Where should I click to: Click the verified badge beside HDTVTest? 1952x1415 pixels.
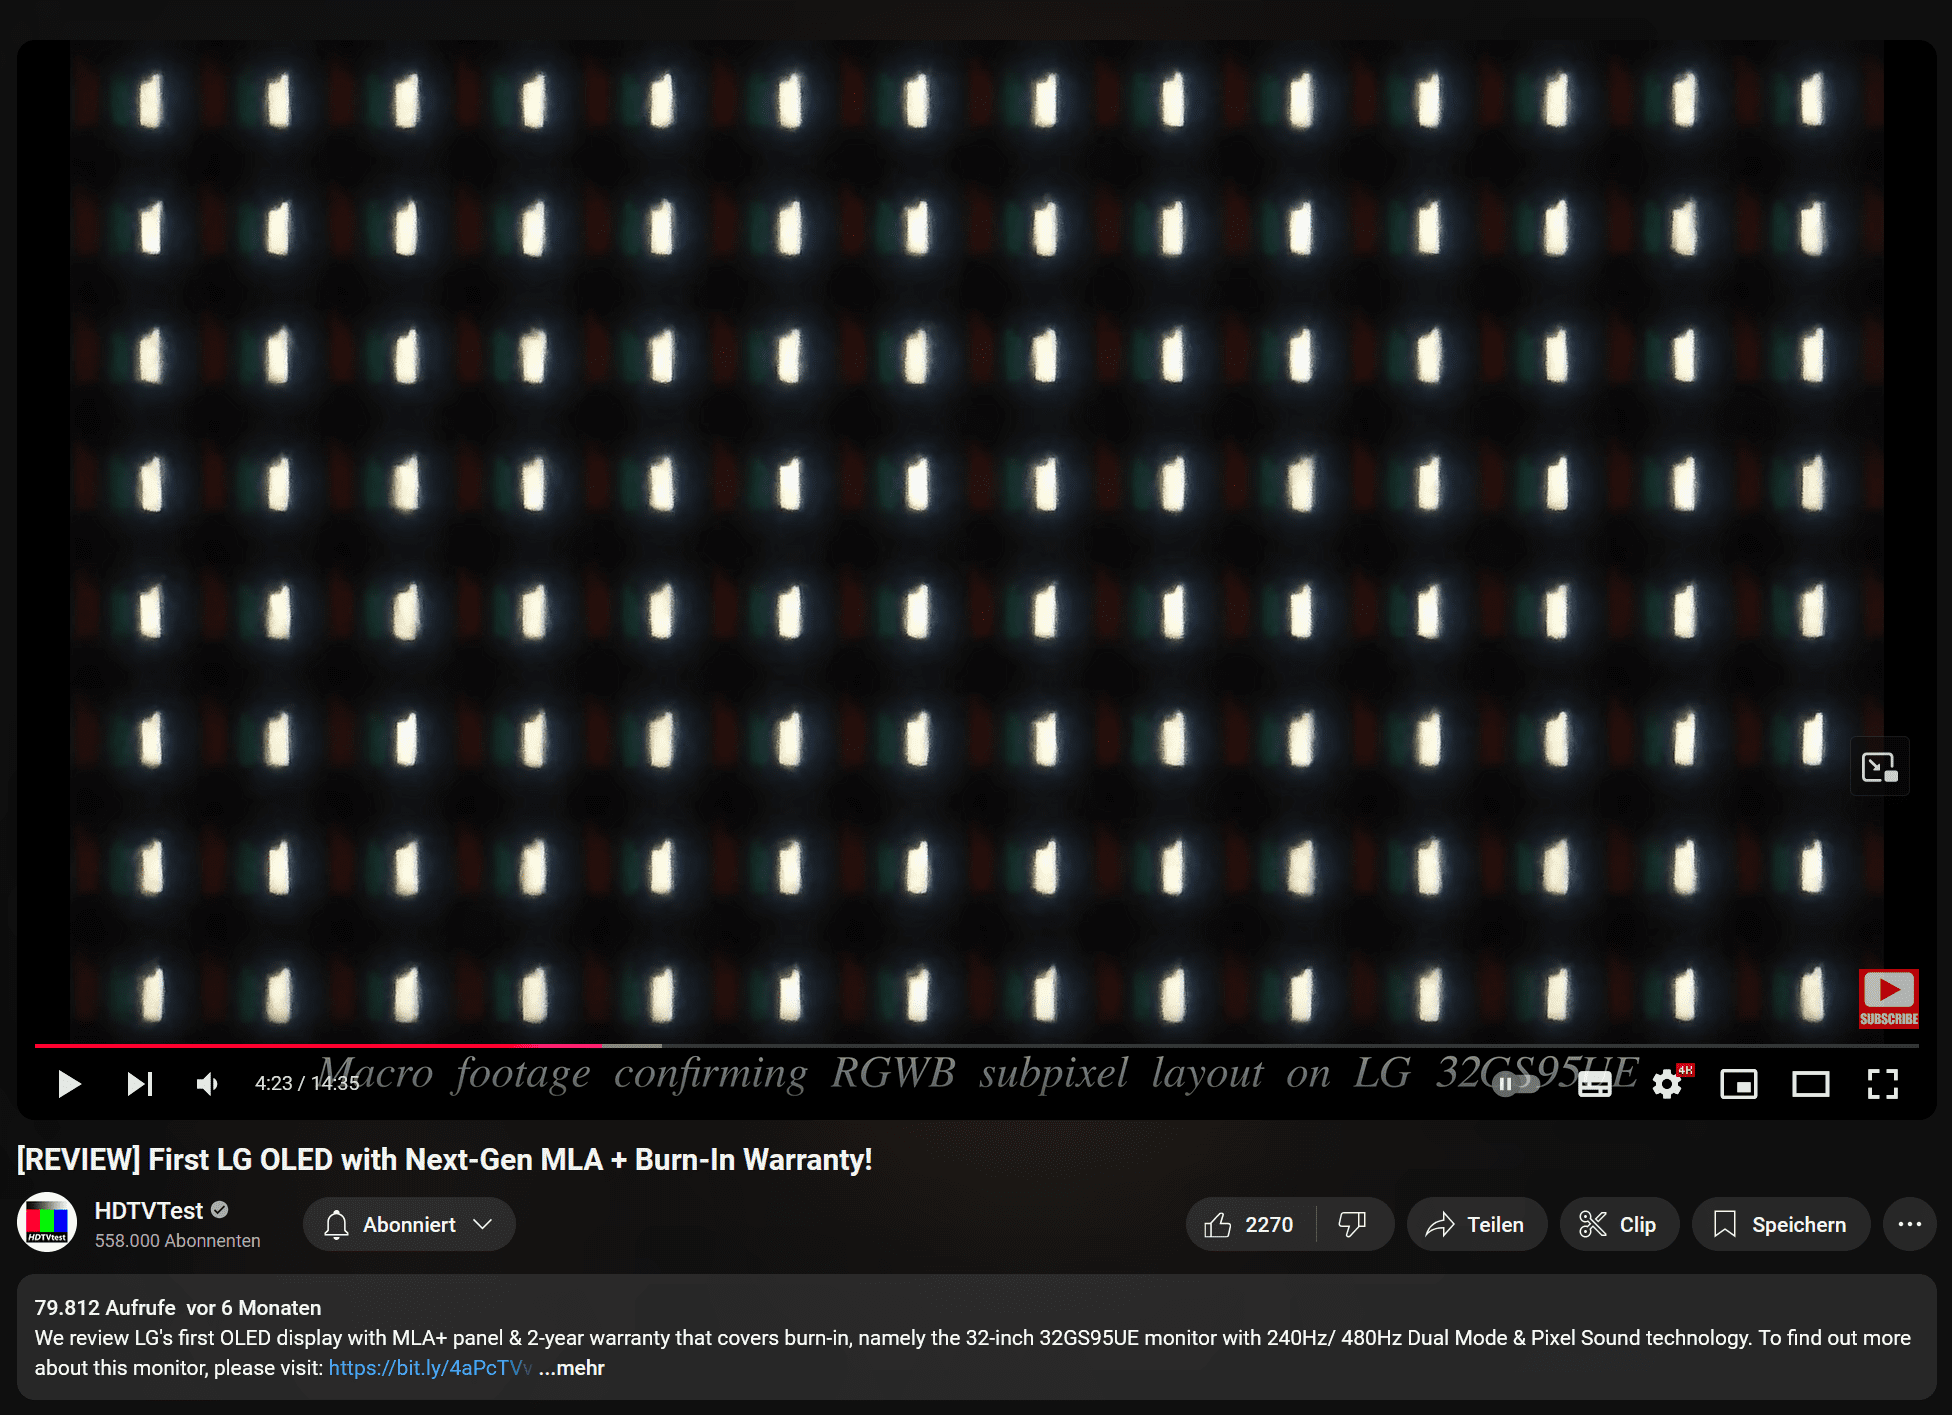coord(220,1210)
